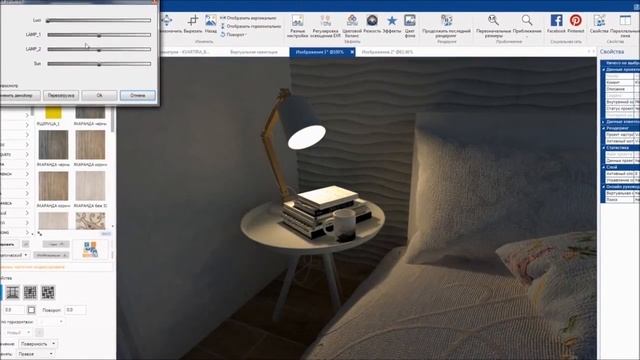This screenshot has height=360, width=640.
Task: Flip image horizontally (Отобразить горизонтально)
Action: point(251,26)
